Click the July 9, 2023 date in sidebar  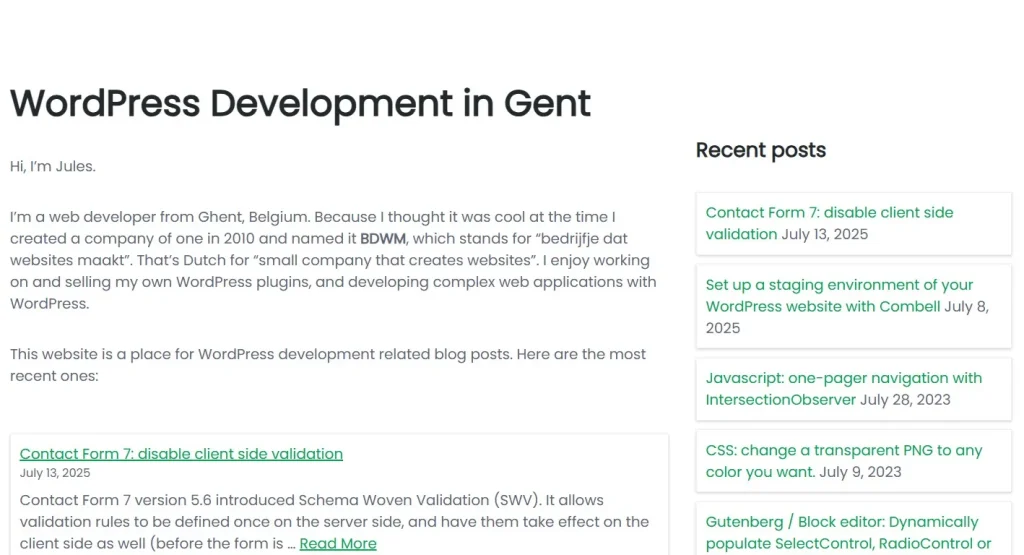860,472
